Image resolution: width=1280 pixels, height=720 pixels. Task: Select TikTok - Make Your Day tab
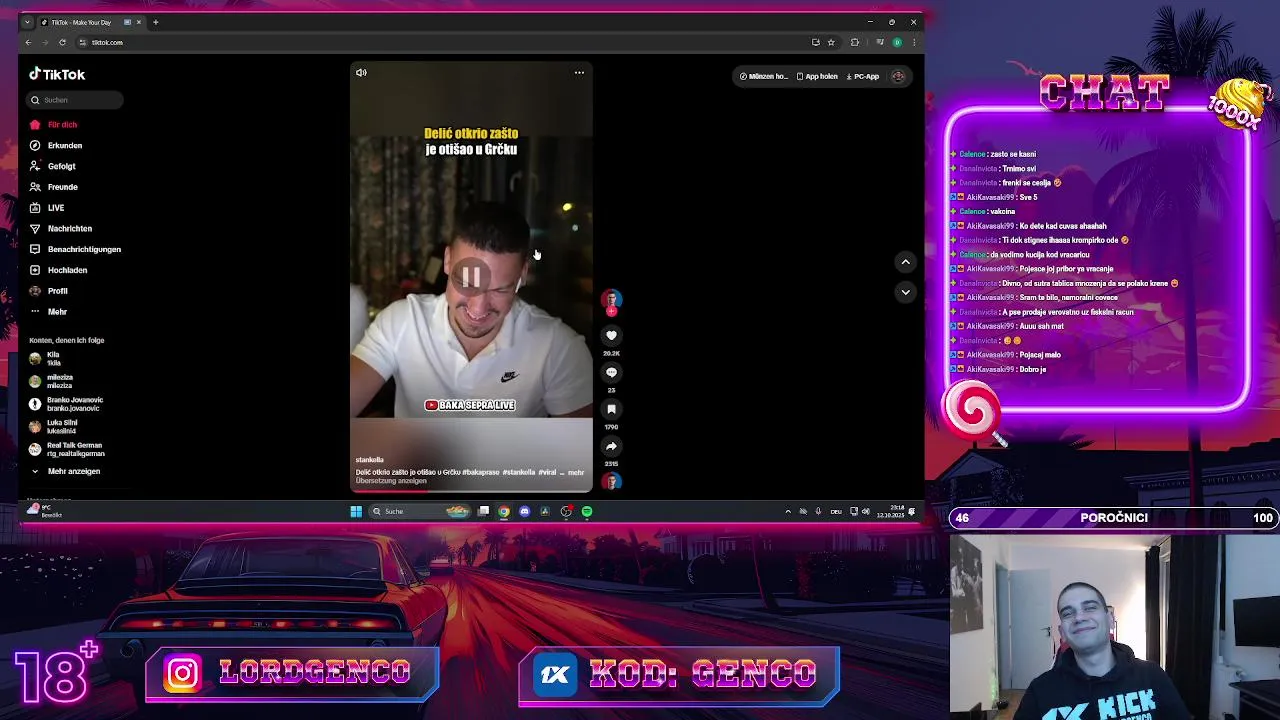click(91, 22)
